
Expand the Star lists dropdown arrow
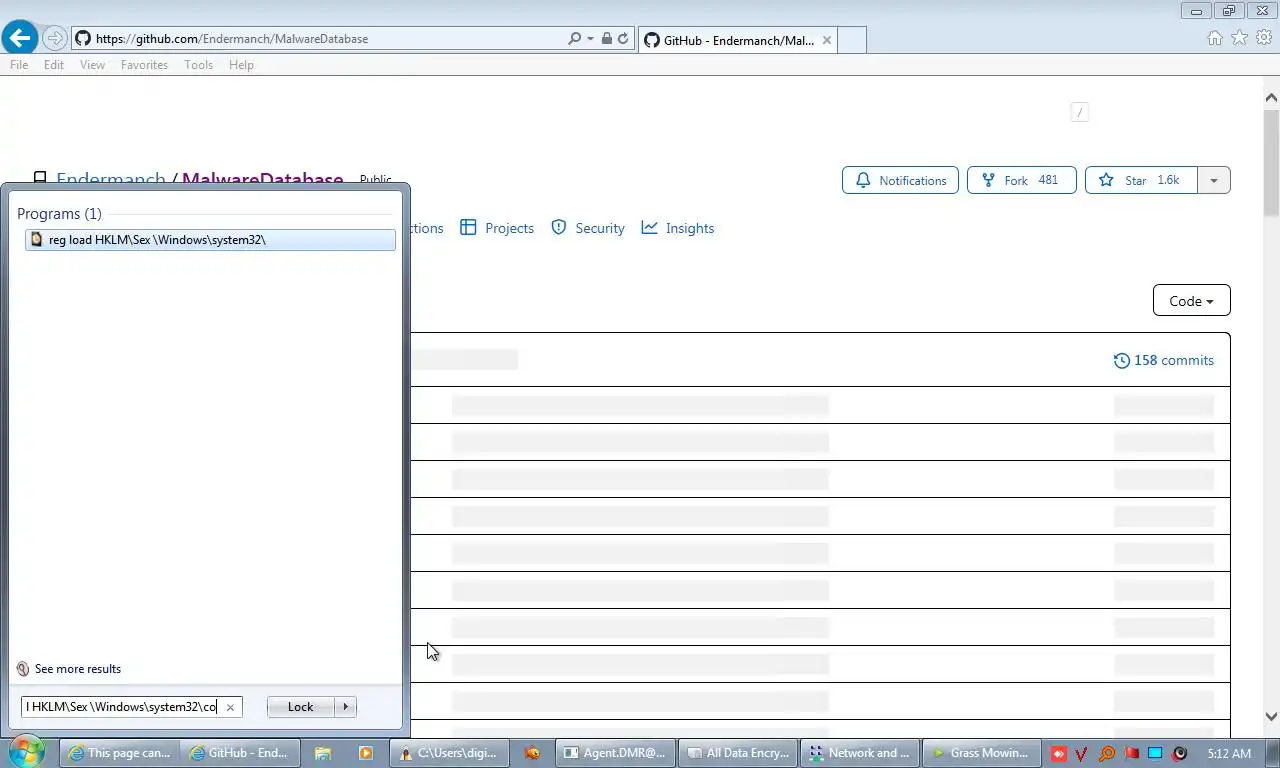pyautogui.click(x=1214, y=180)
